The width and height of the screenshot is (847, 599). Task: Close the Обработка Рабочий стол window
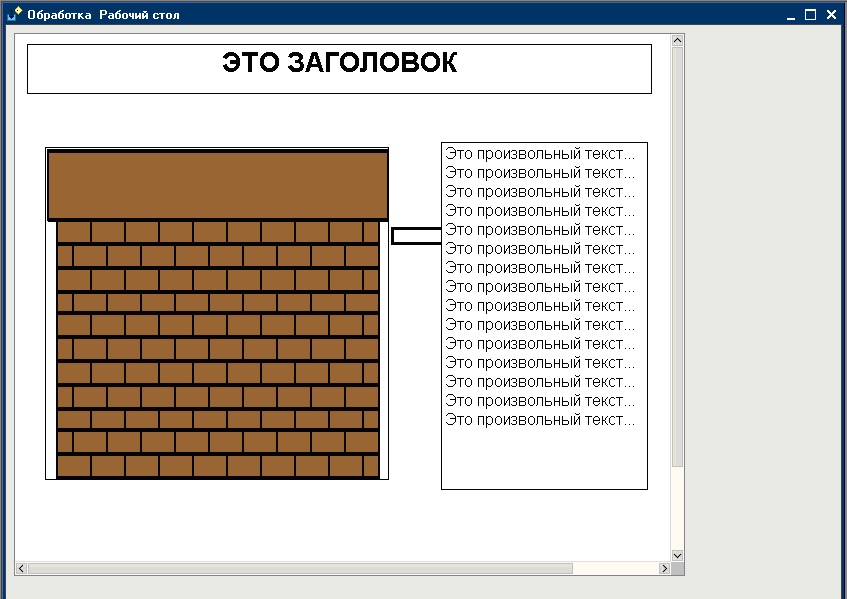[x=830, y=15]
